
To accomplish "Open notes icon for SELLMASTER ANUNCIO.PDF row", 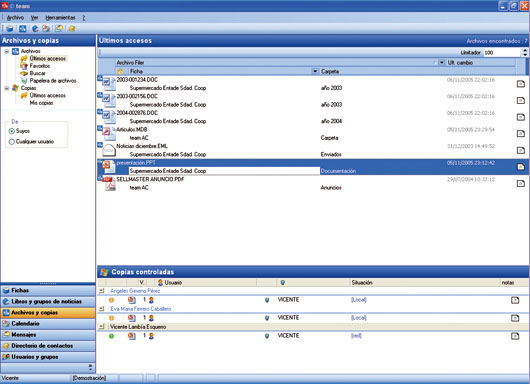I will 521,184.
